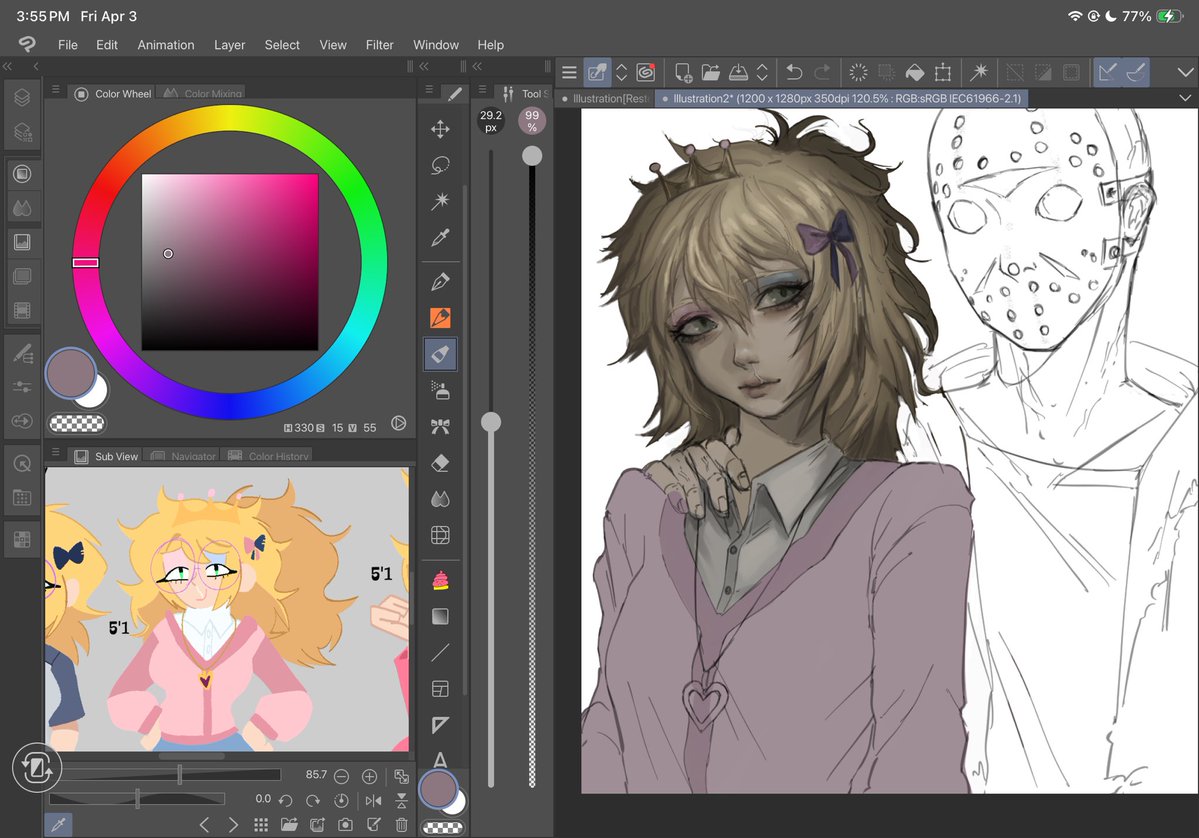This screenshot has height=838, width=1199.
Task: Import image with sub view camera icon
Action: pos(345,825)
